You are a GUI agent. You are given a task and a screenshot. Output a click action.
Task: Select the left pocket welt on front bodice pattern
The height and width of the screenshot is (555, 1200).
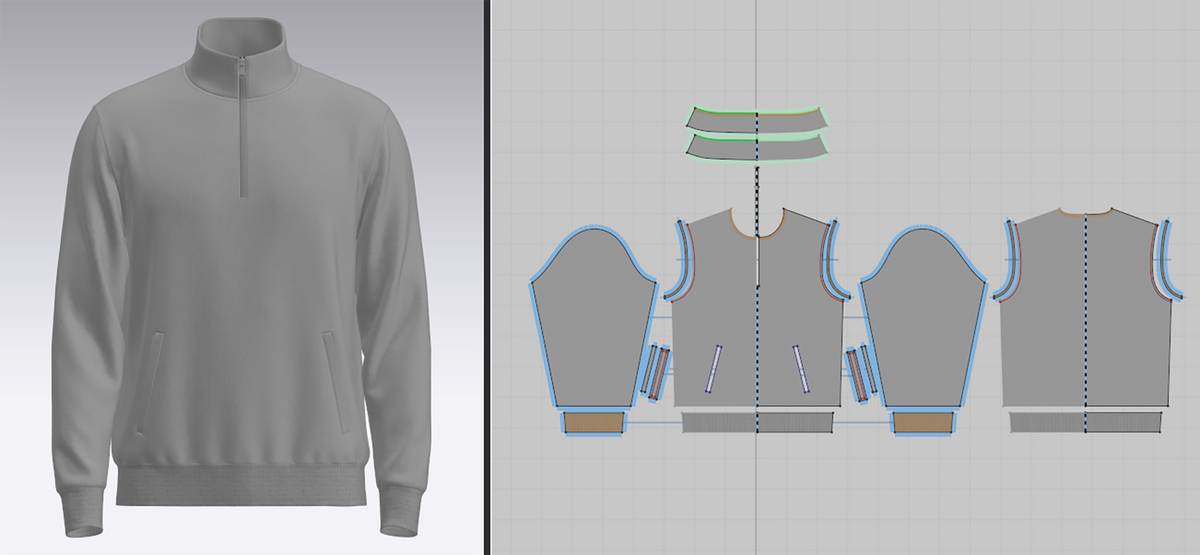coord(716,368)
